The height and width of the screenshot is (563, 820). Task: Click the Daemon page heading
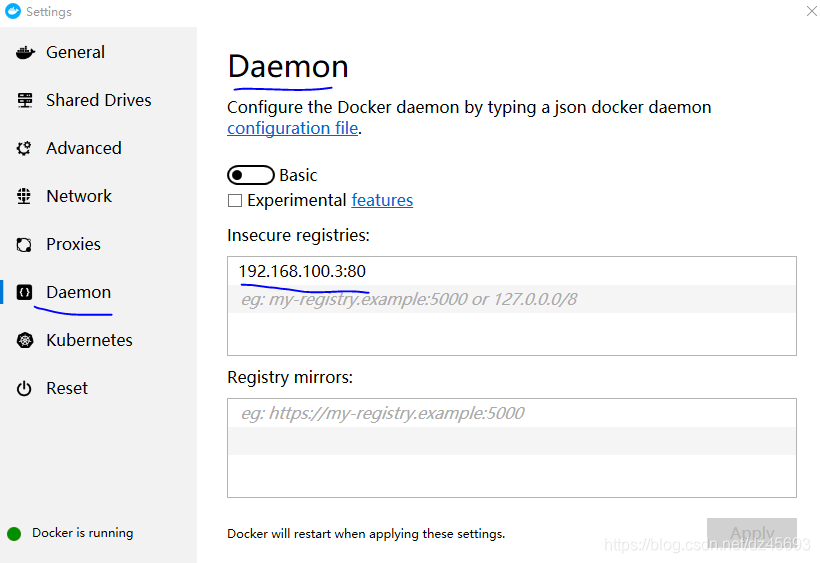point(288,66)
